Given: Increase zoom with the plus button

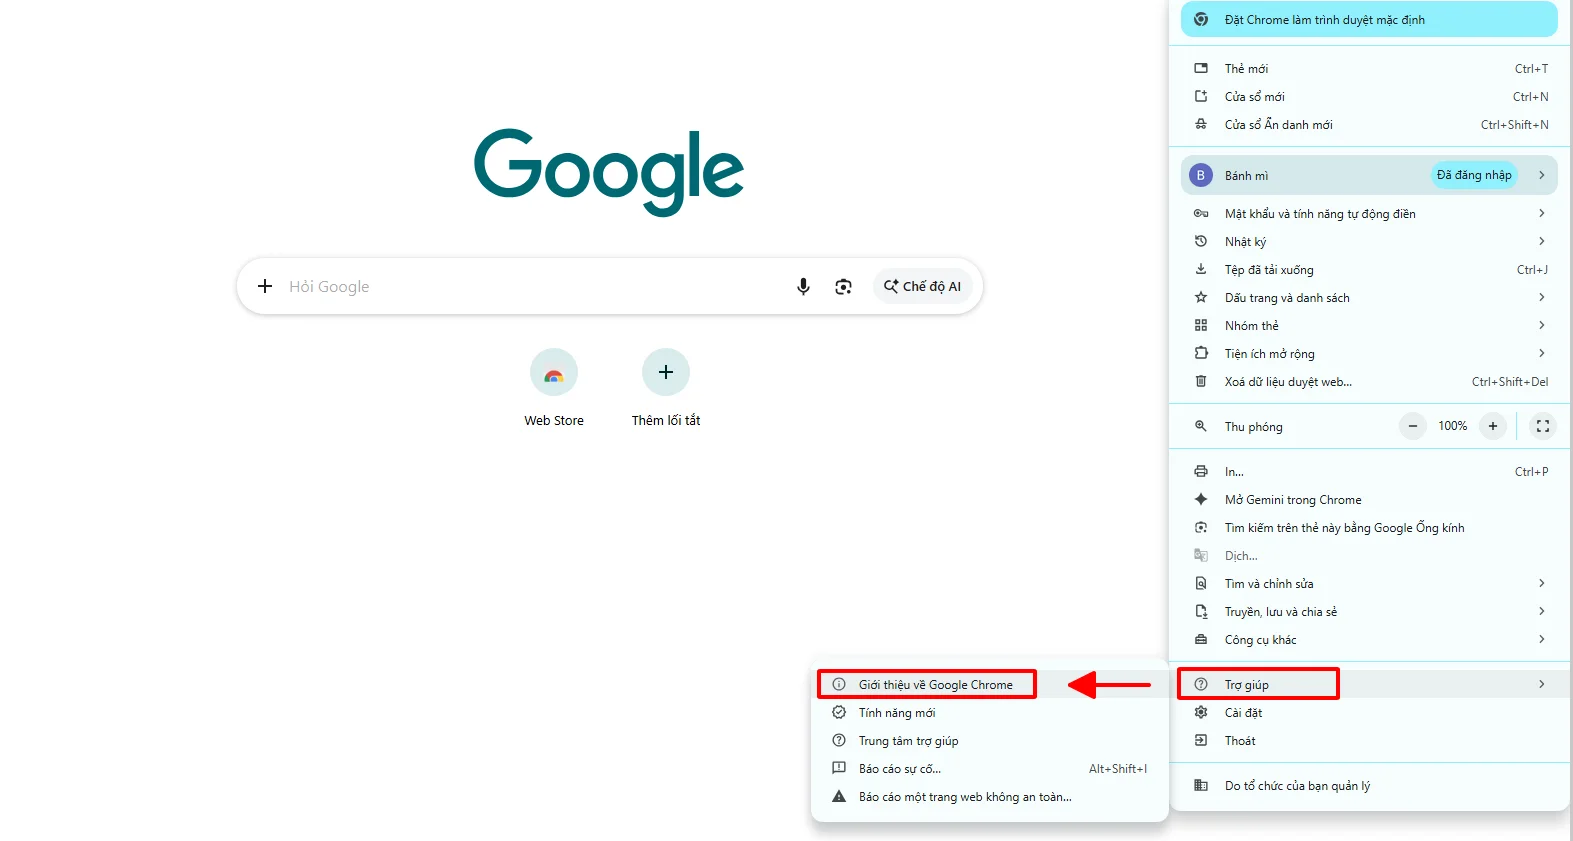Looking at the screenshot, I should [1493, 426].
